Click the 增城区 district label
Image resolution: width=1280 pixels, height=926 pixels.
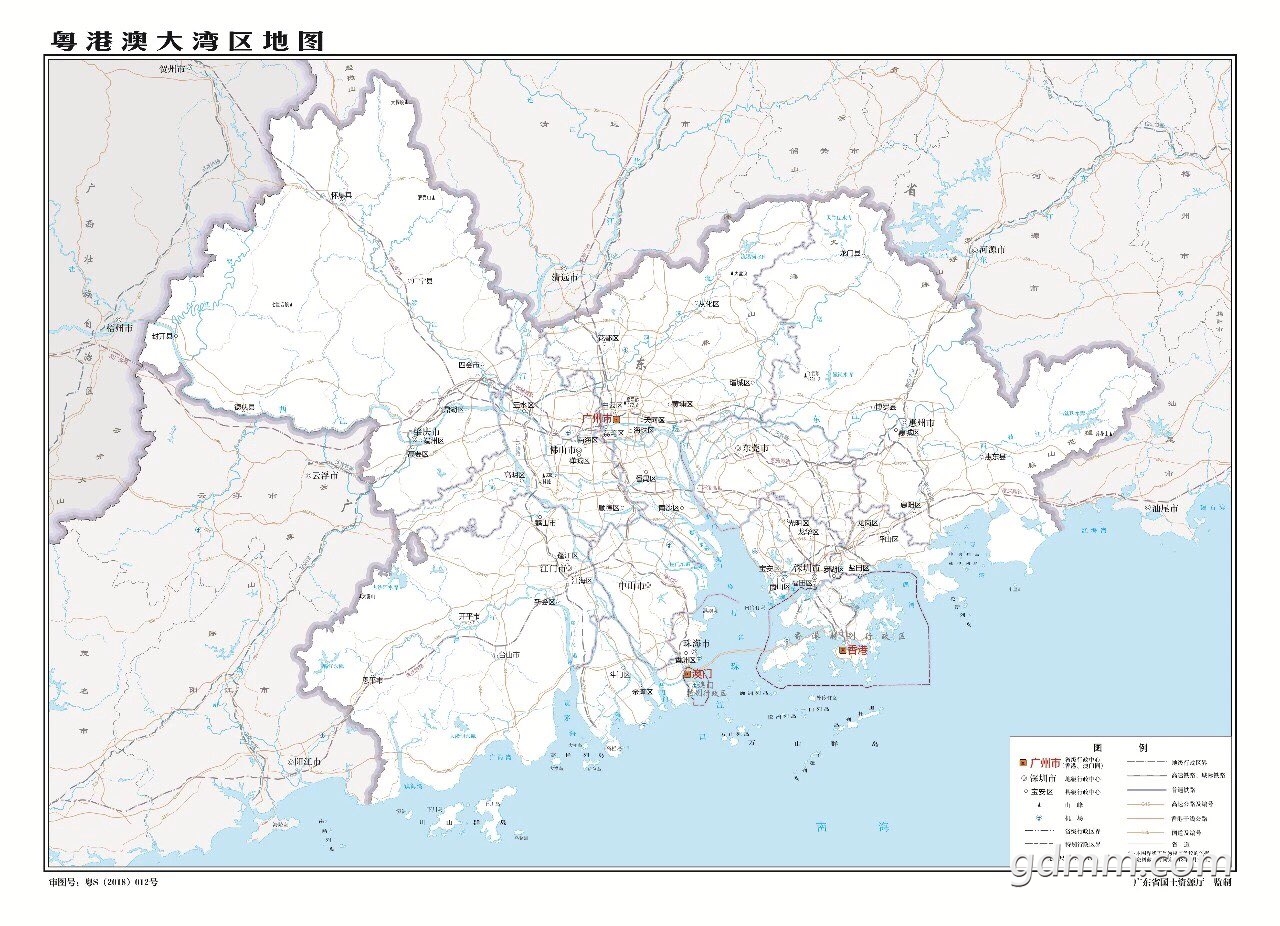pyautogui.click(x=739, y=382)
